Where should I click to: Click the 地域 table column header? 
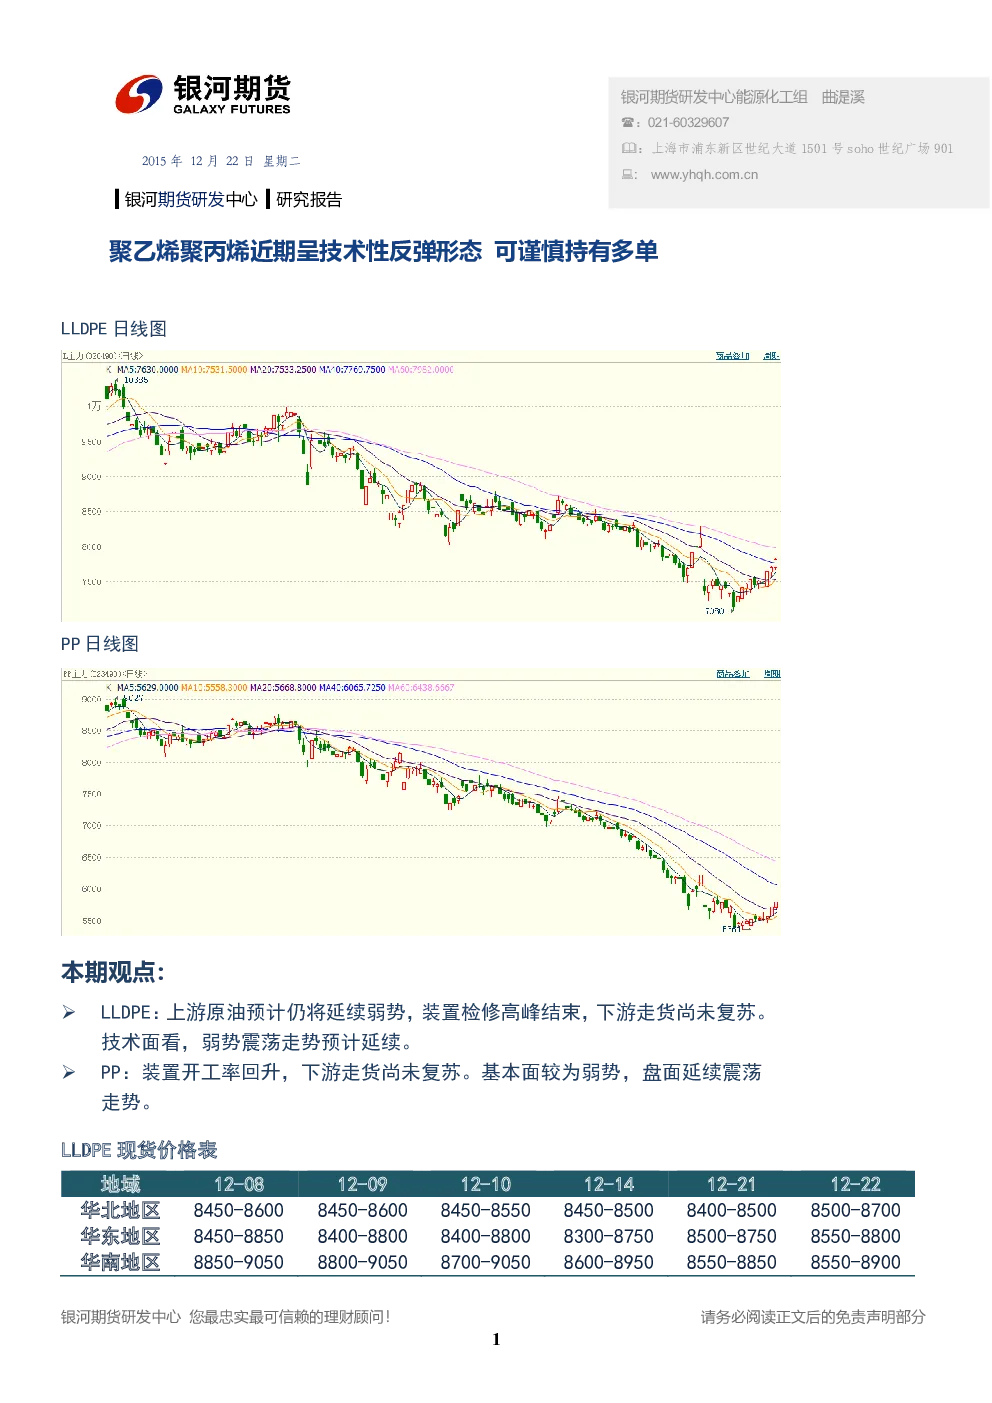[x=121, y=1184]
